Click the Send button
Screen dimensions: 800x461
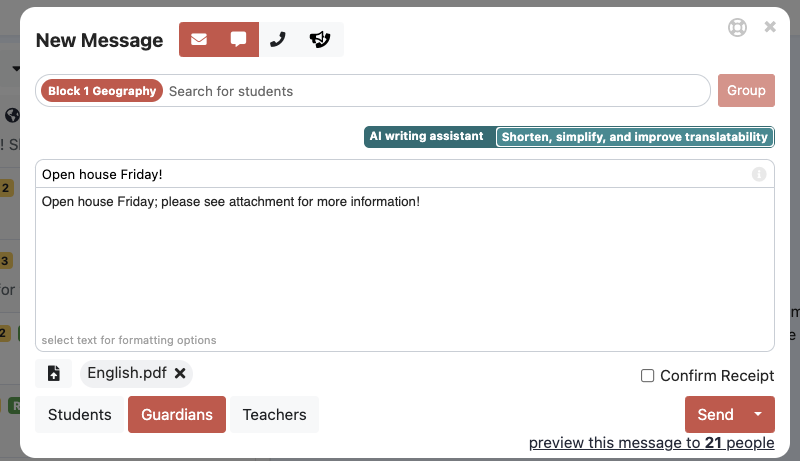(x=715, y=415)
